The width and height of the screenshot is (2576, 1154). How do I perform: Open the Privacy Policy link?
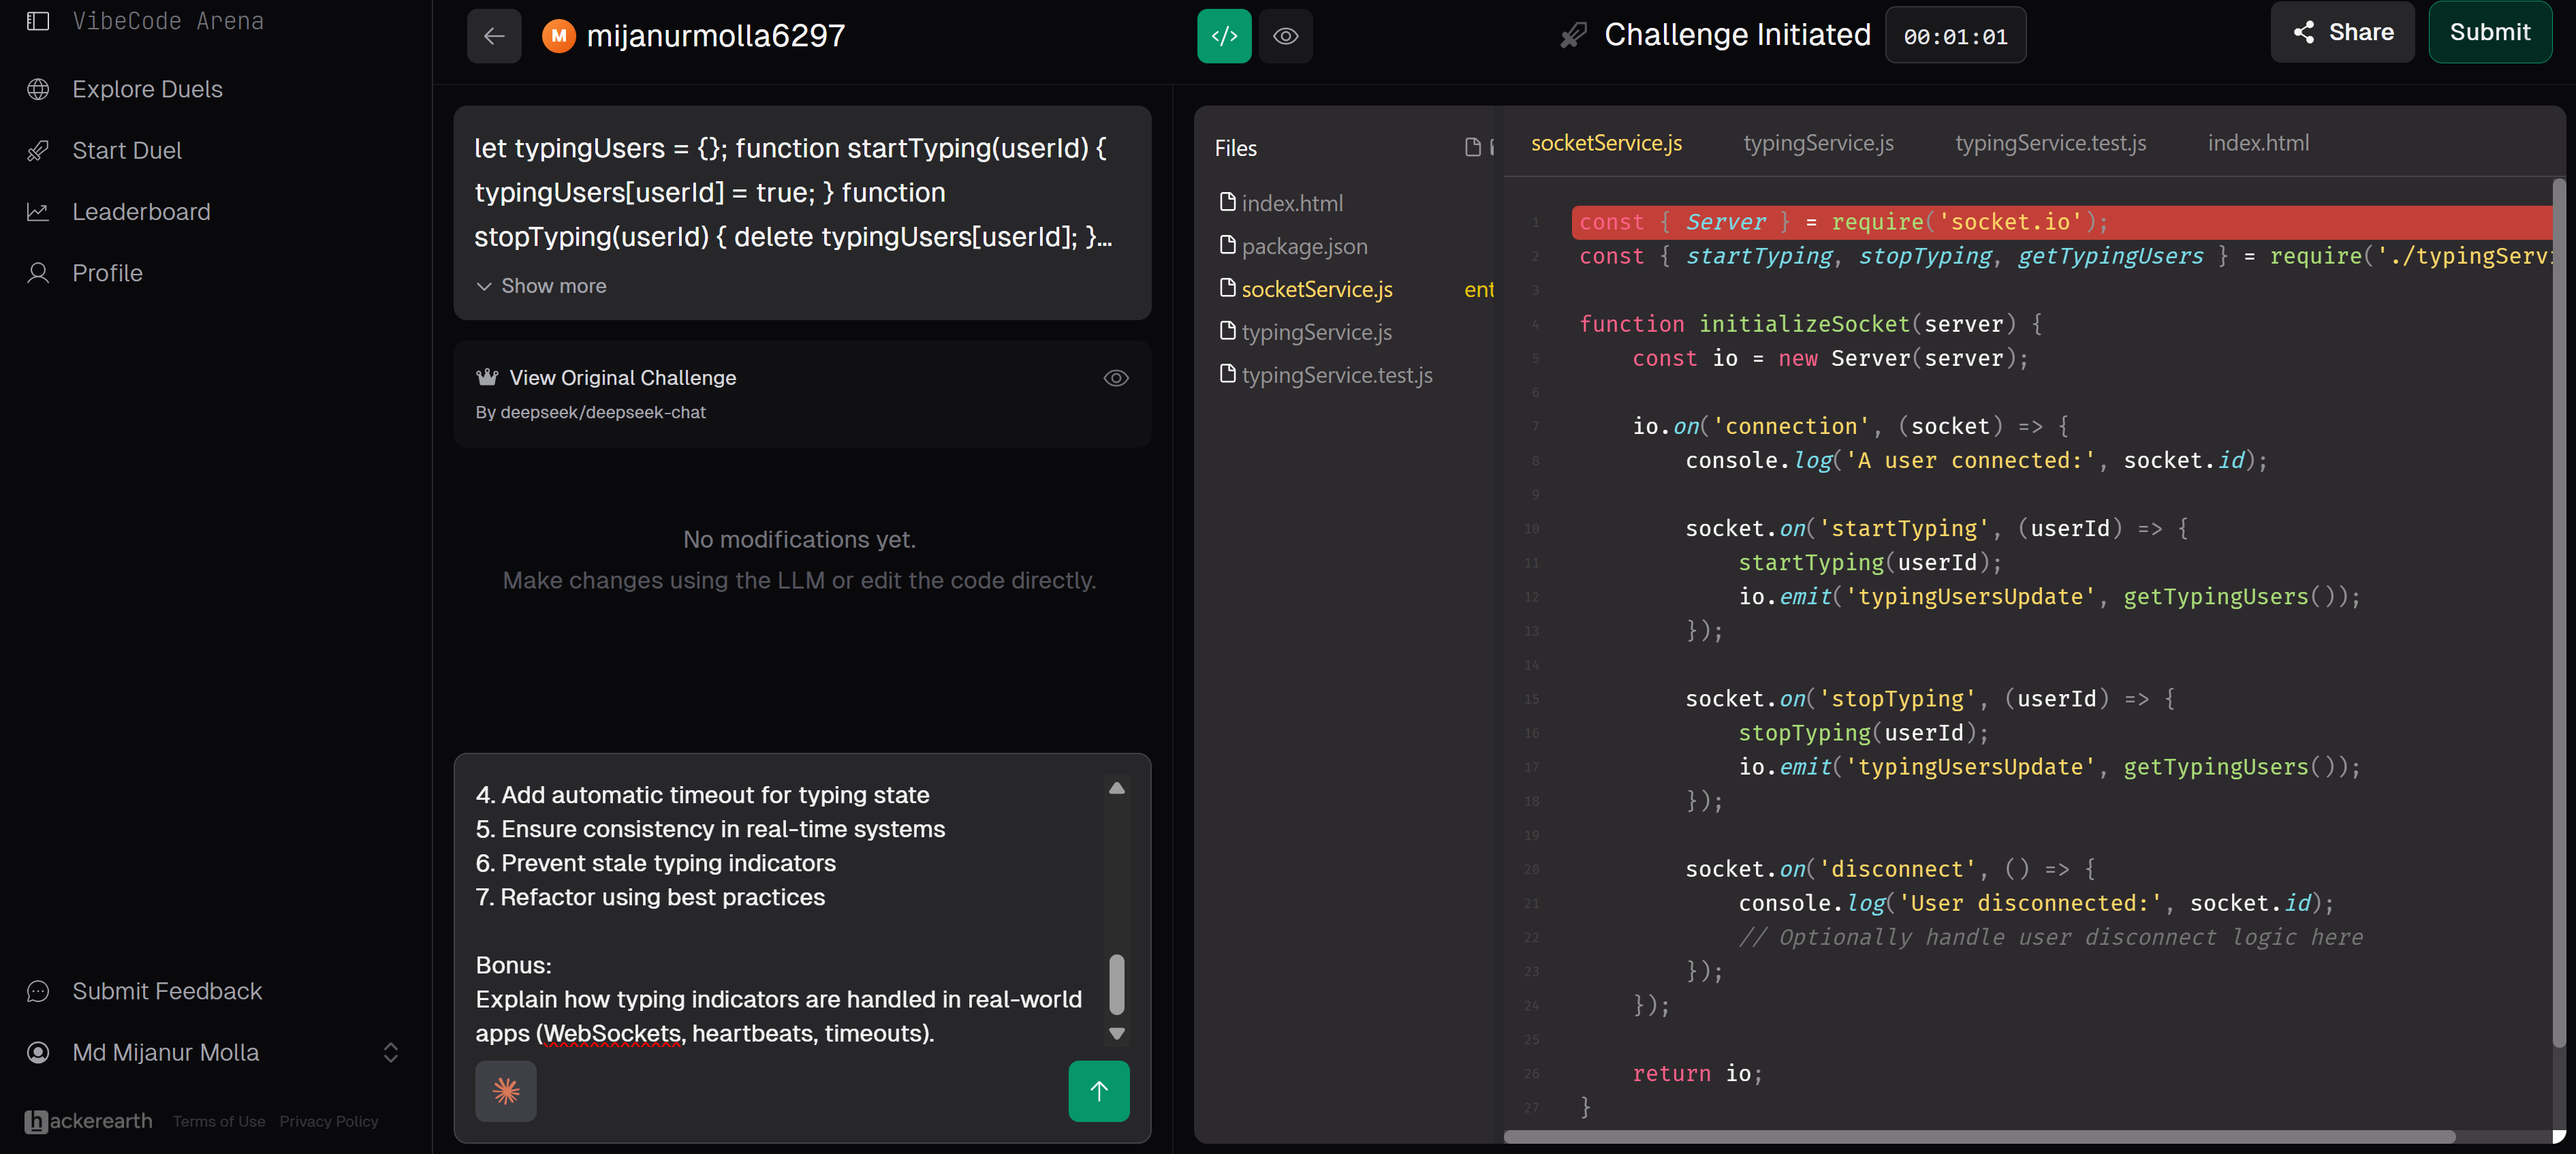[329, 1121]
